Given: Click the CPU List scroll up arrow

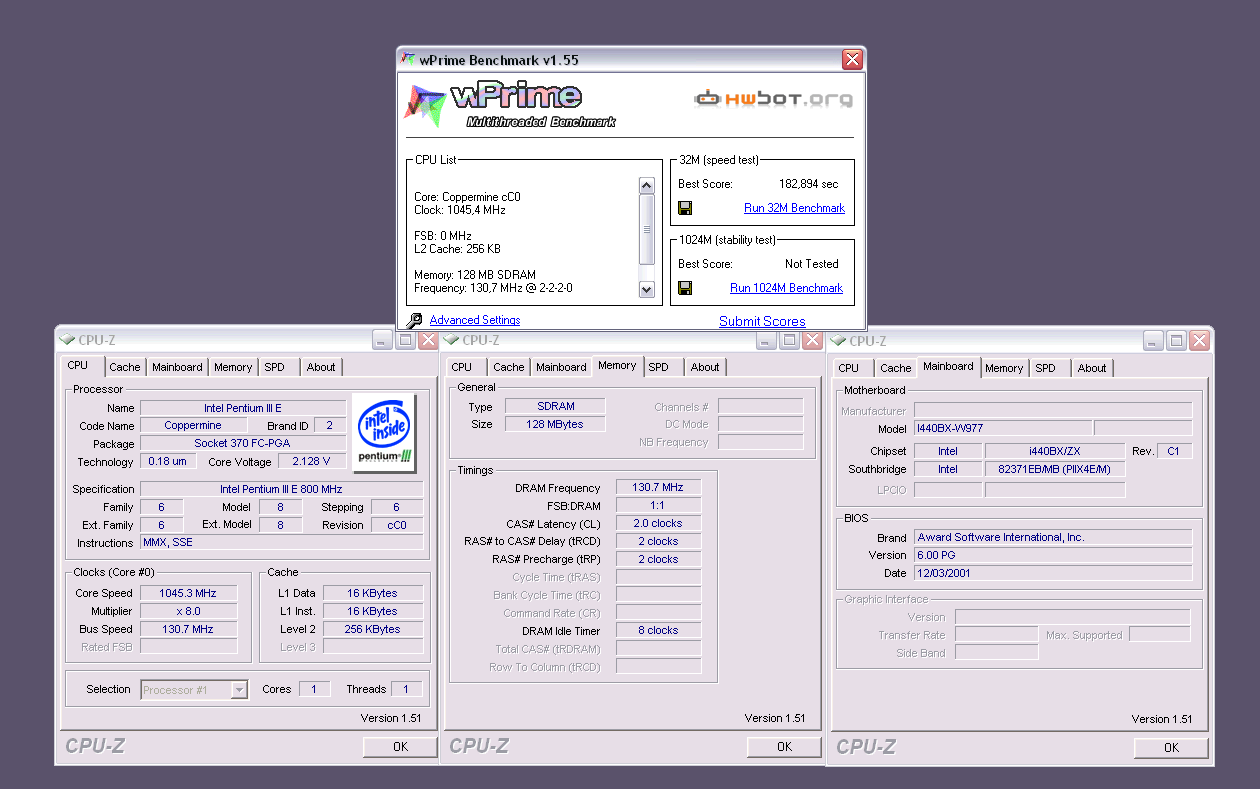Looking at the screenshot, I should (x=646, y=185).
